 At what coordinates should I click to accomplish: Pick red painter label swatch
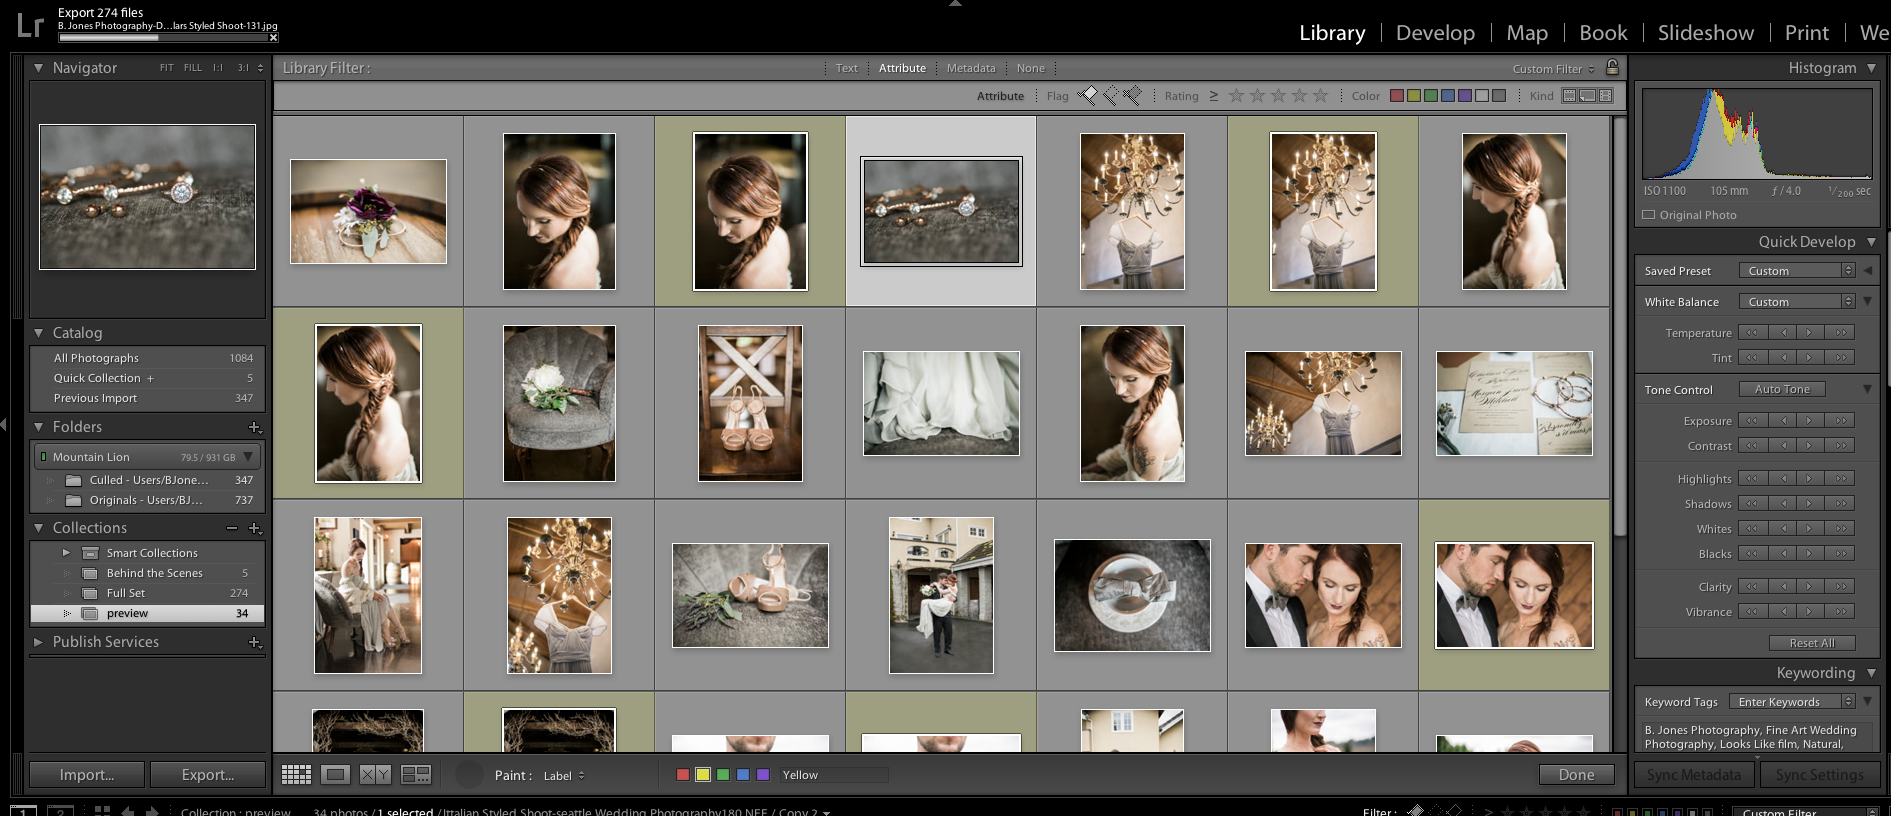[x=683, y=775]
